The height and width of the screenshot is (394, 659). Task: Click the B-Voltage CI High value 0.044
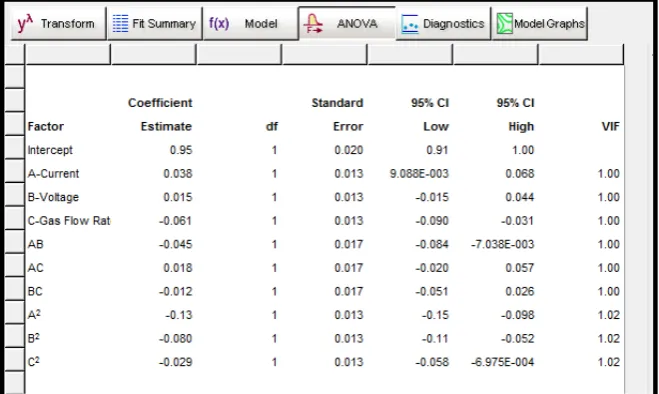520,197
